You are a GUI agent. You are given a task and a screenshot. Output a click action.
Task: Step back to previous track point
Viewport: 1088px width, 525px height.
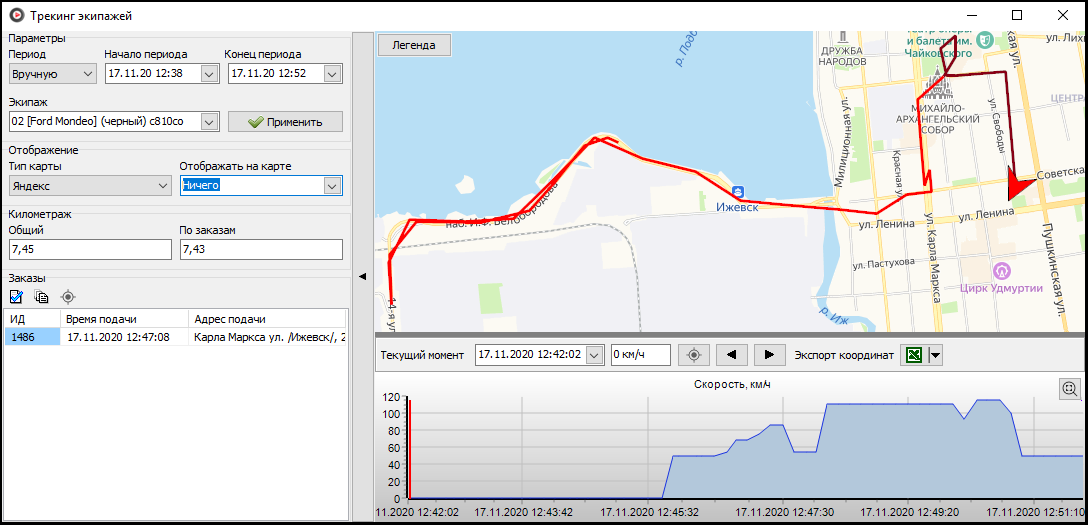[x=731, y=354]
